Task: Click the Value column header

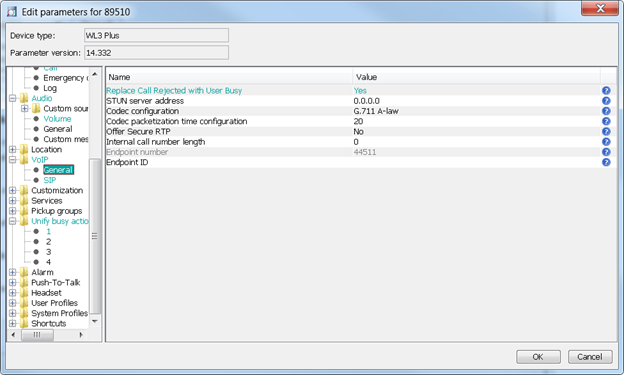Action: tap(476, 77)
